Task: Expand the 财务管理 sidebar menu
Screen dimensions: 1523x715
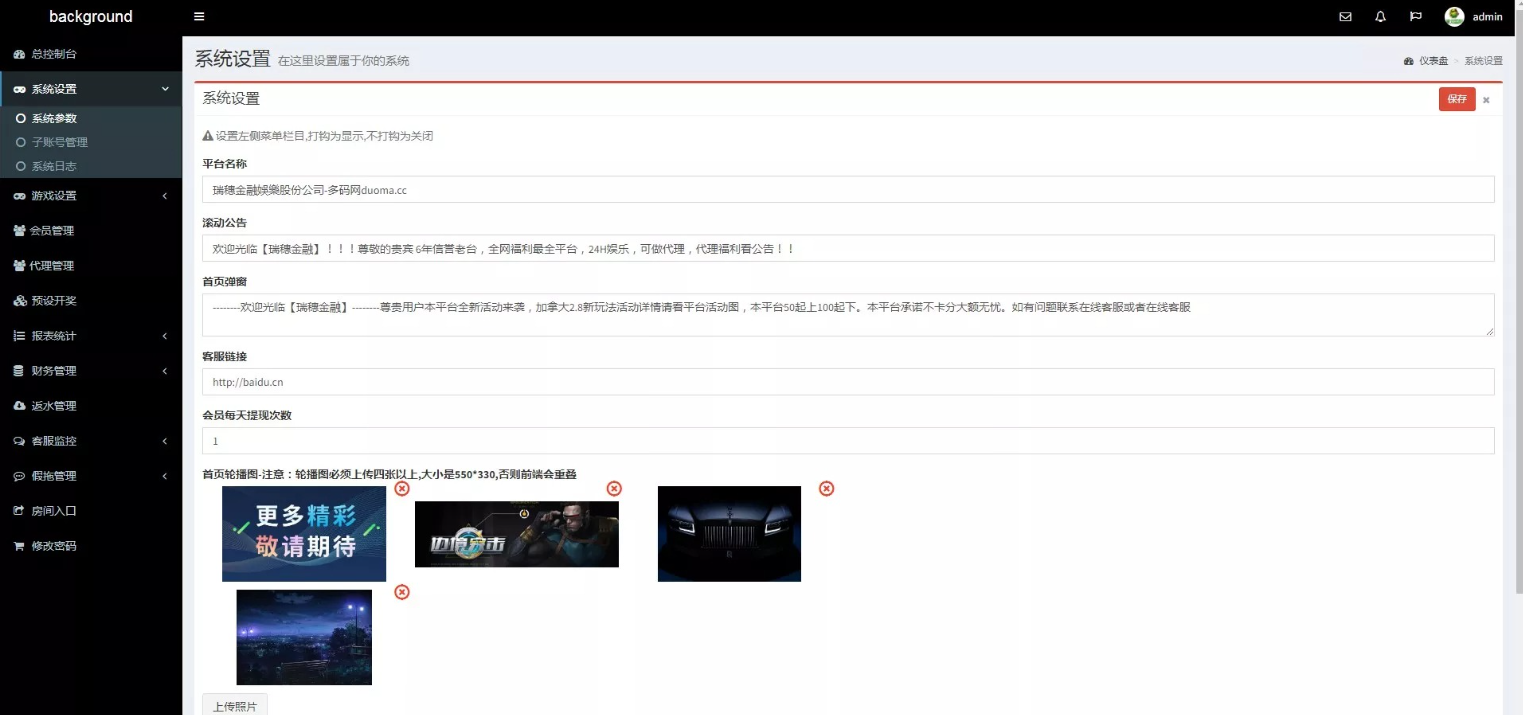Action: 90,371
